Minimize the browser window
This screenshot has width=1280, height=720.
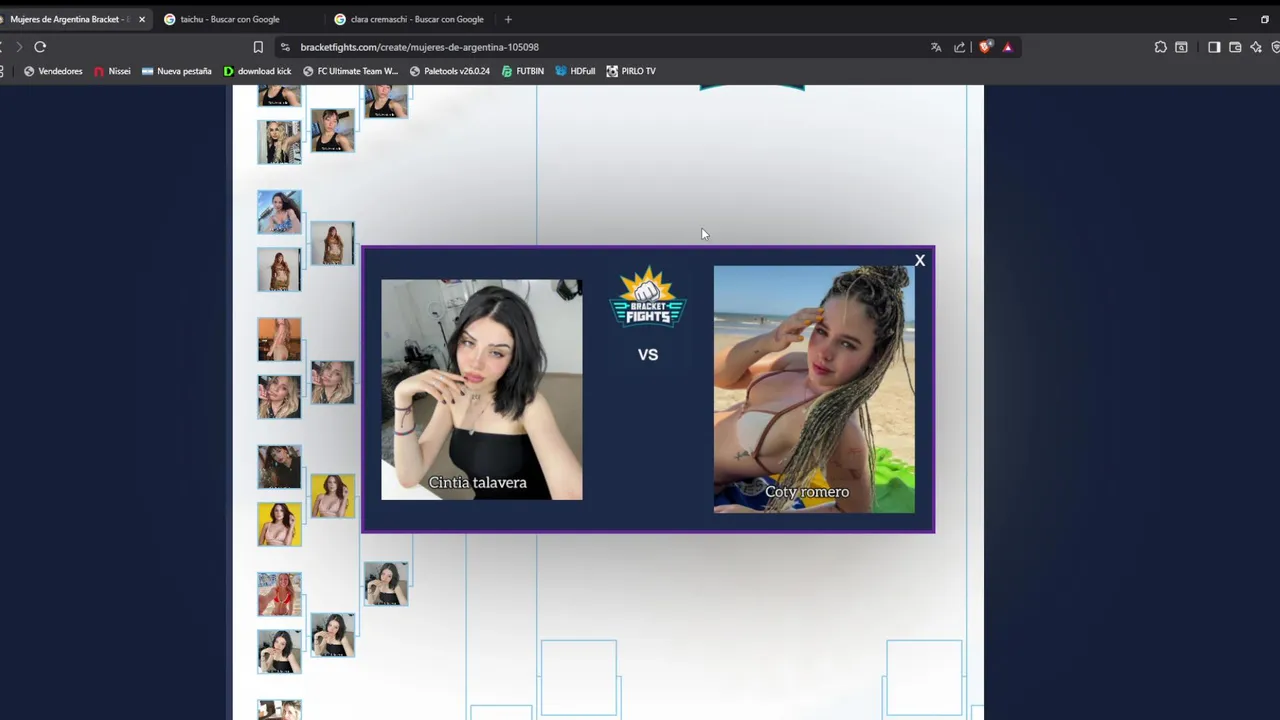1233,19
